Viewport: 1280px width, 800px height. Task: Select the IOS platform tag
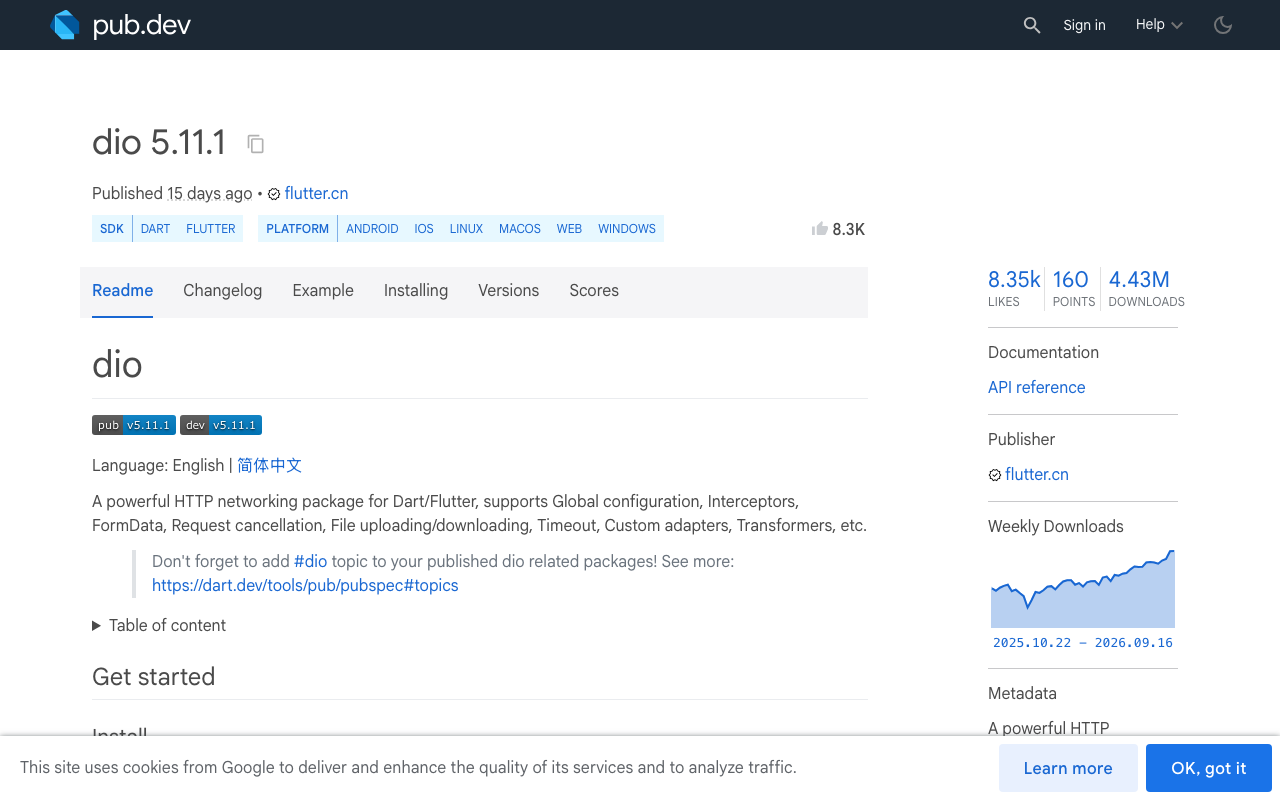tap(424, 229)
